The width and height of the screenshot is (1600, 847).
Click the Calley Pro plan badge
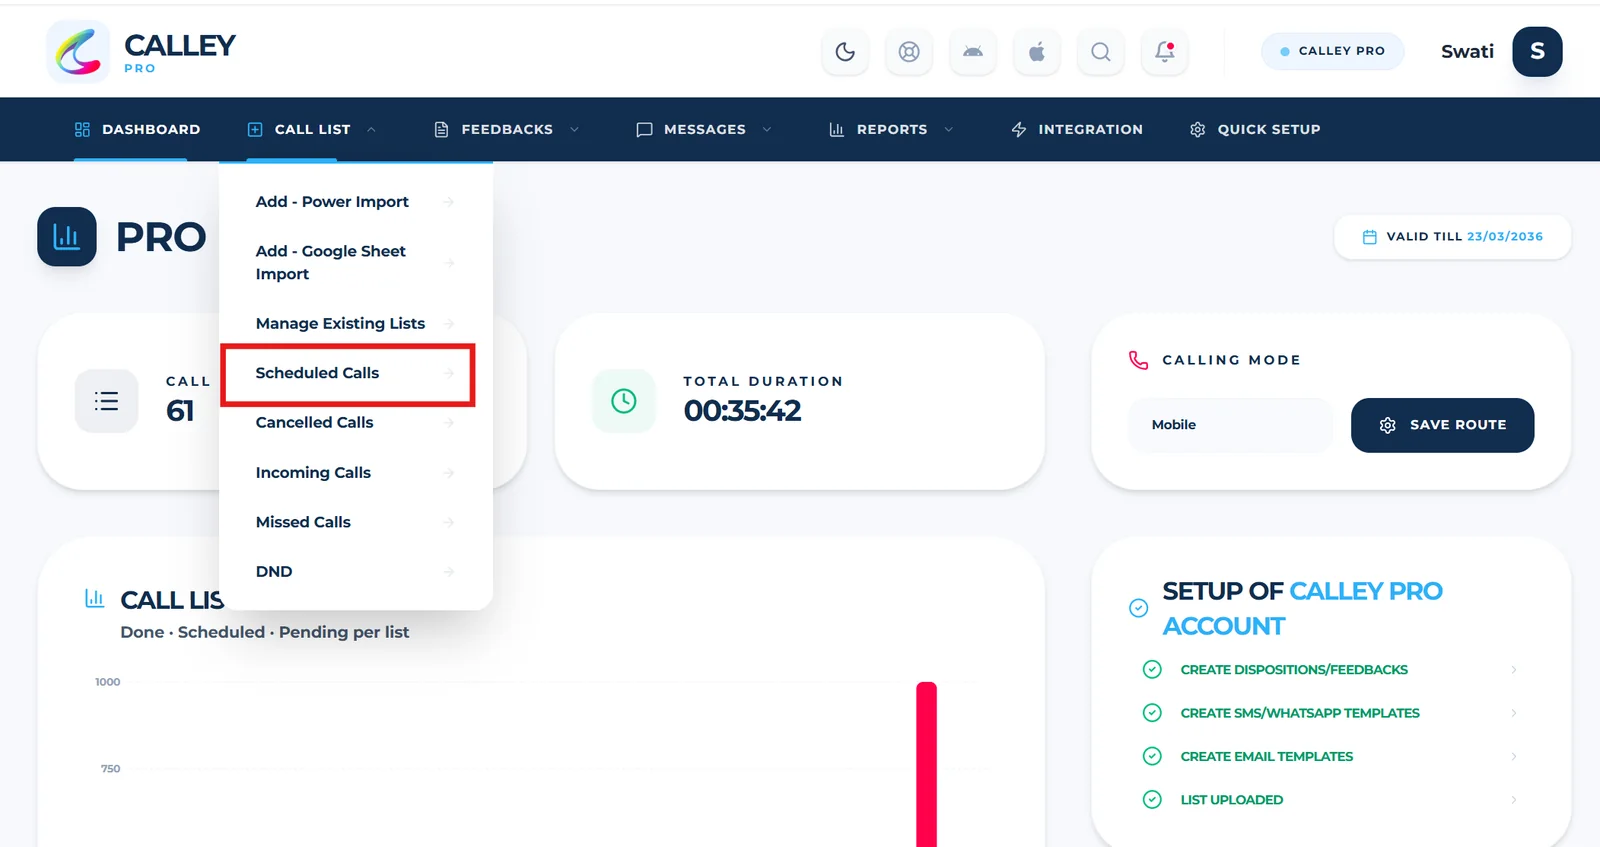[1332, 51]
